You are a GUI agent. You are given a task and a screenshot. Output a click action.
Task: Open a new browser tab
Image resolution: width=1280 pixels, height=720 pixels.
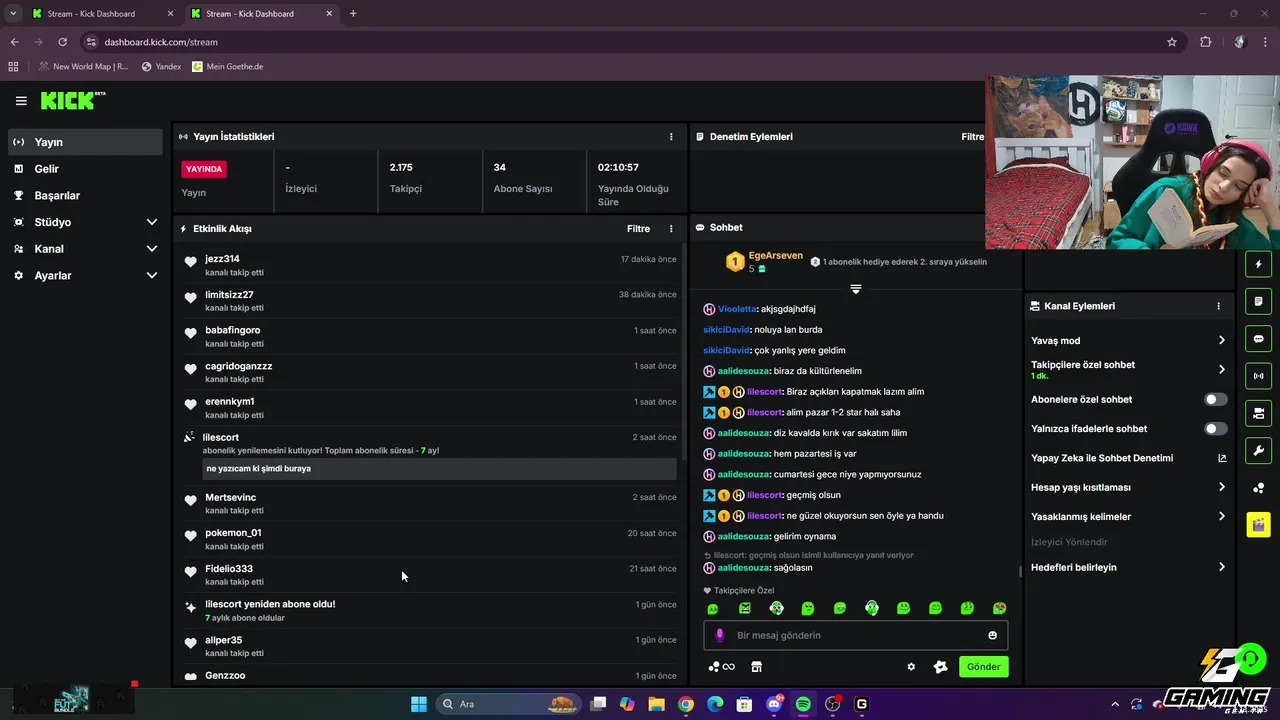(x=353, y=14)
